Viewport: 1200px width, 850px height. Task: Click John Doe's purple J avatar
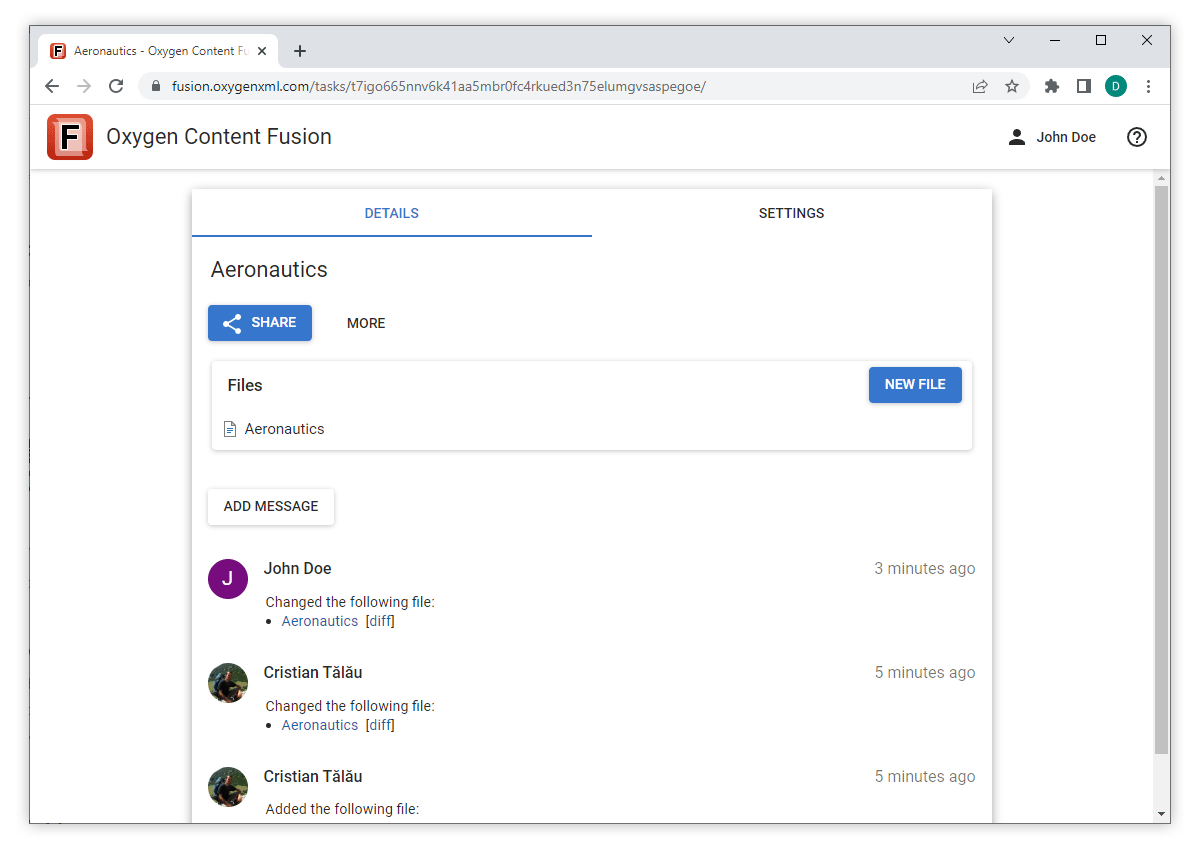click(228, 579)
